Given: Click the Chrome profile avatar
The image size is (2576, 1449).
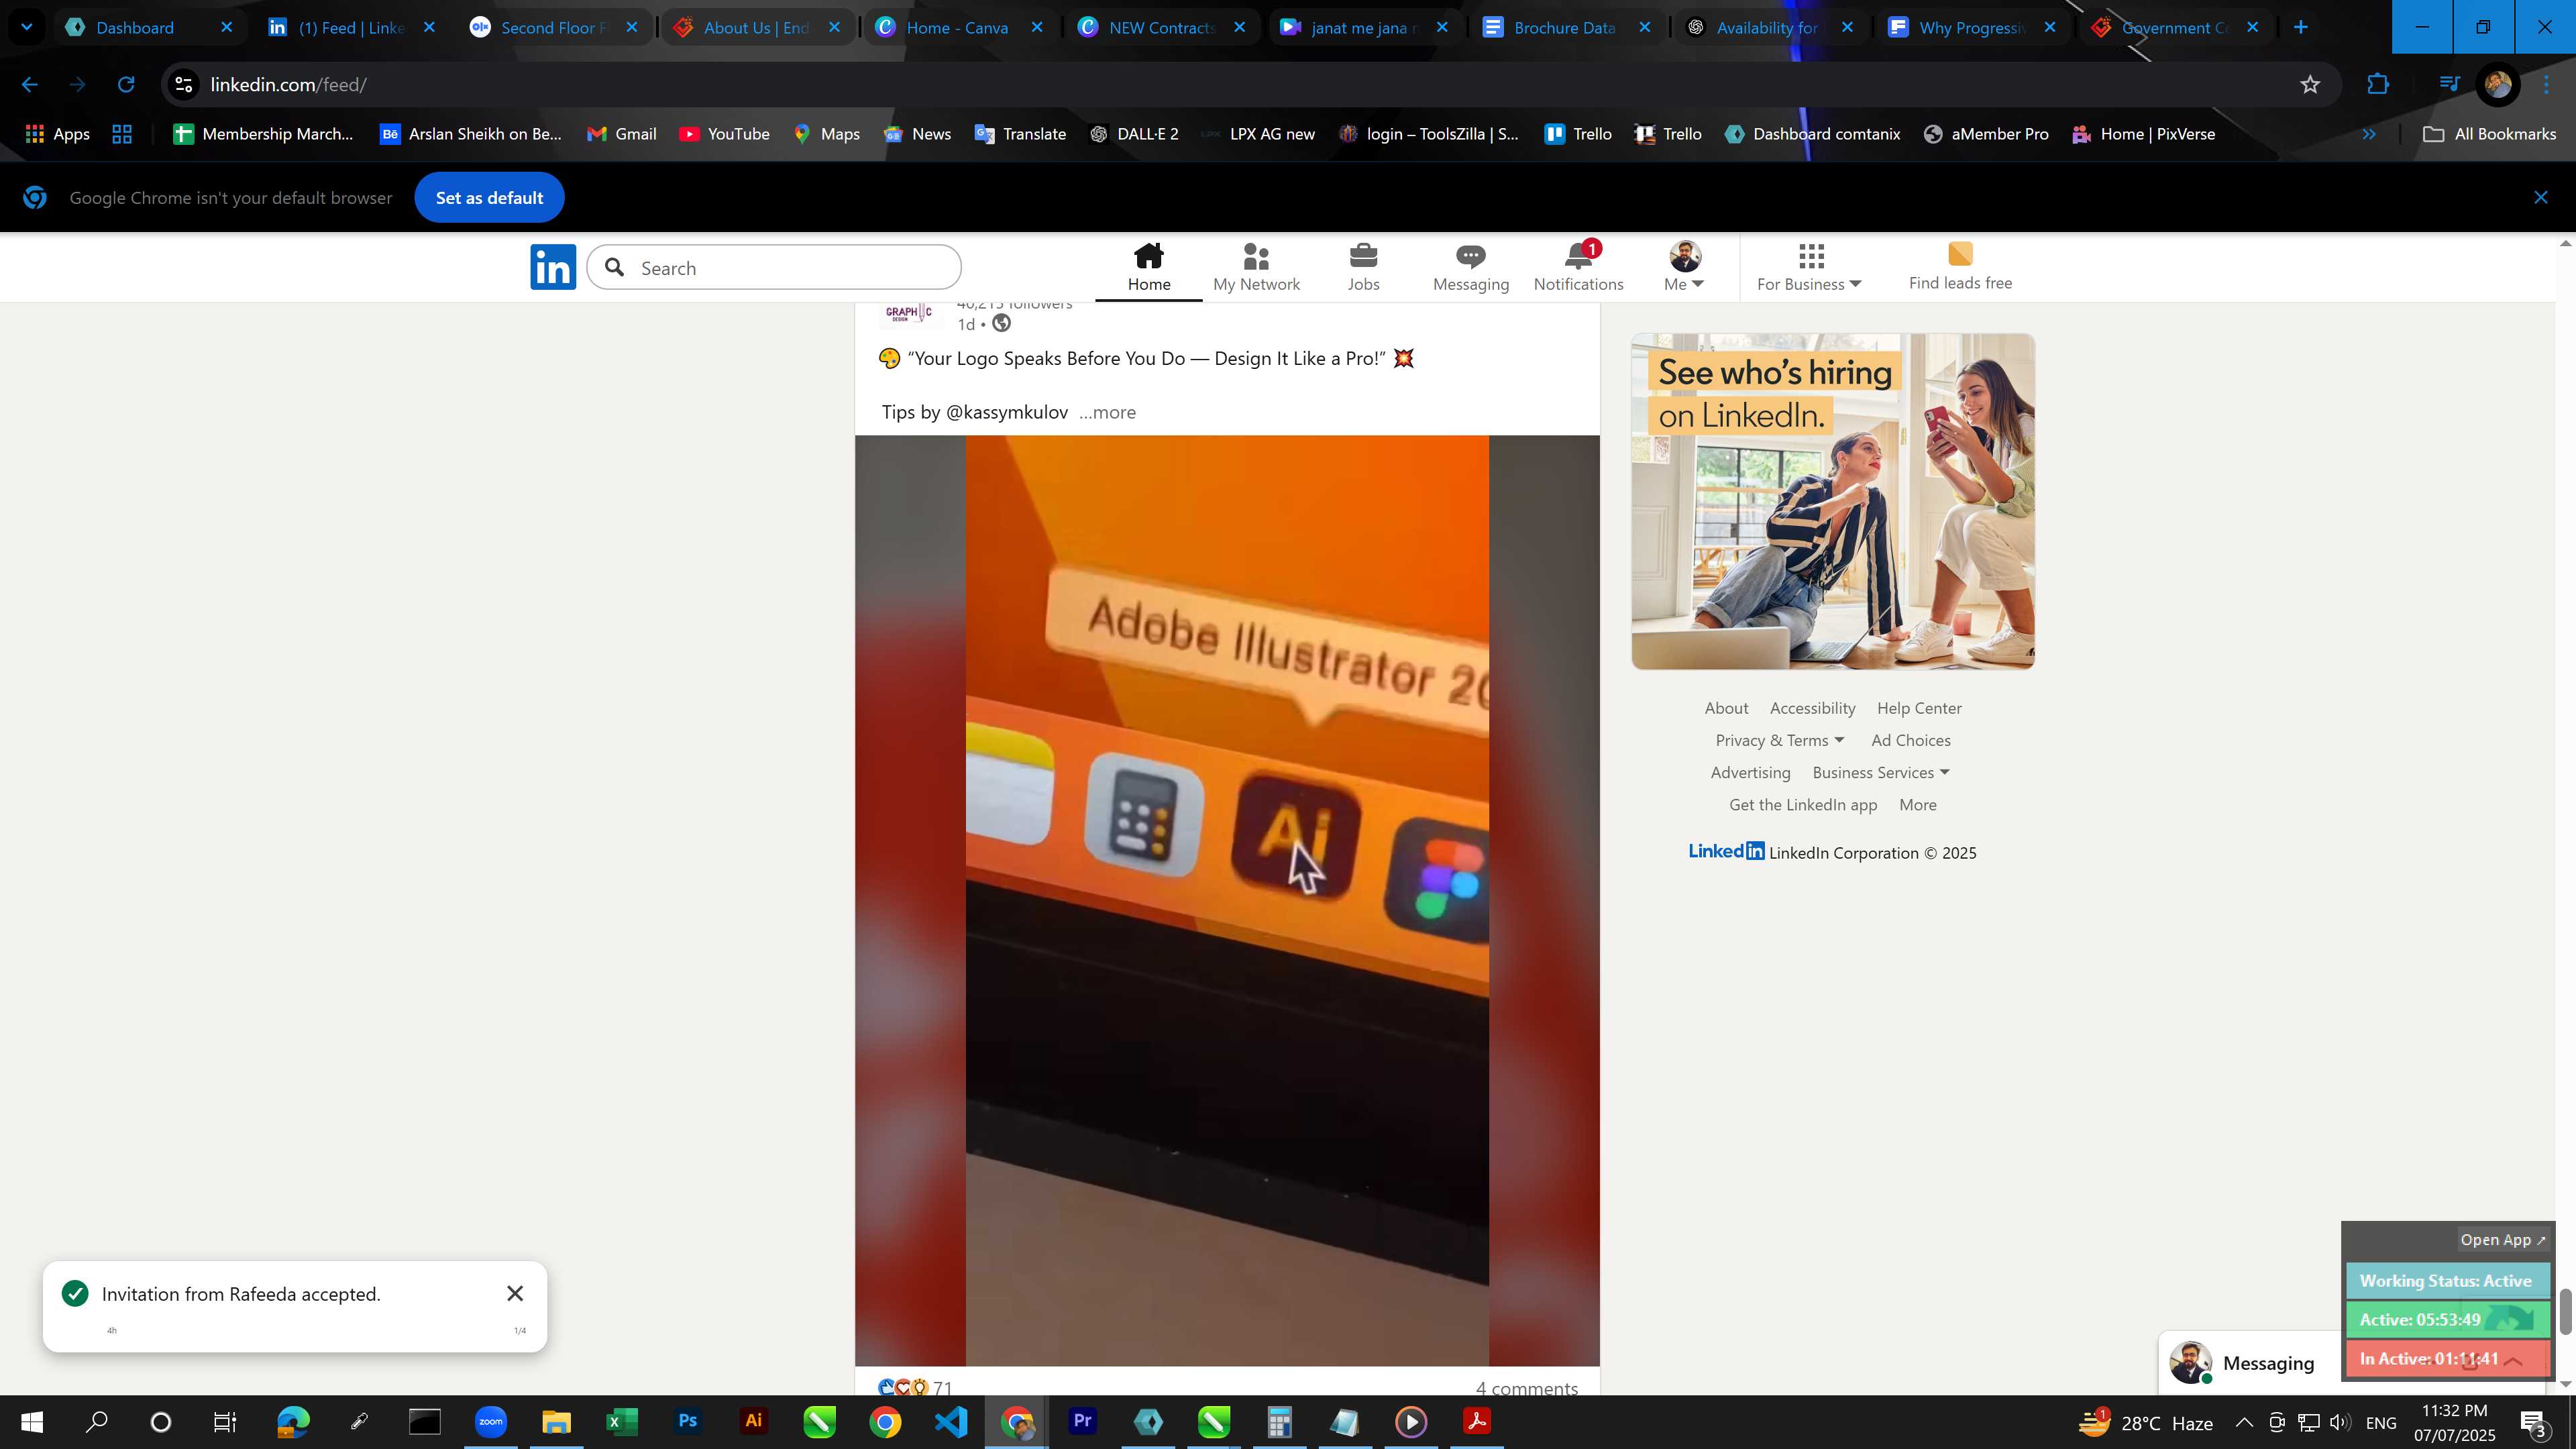Looking at the screenshot, I should [2497, 85].
